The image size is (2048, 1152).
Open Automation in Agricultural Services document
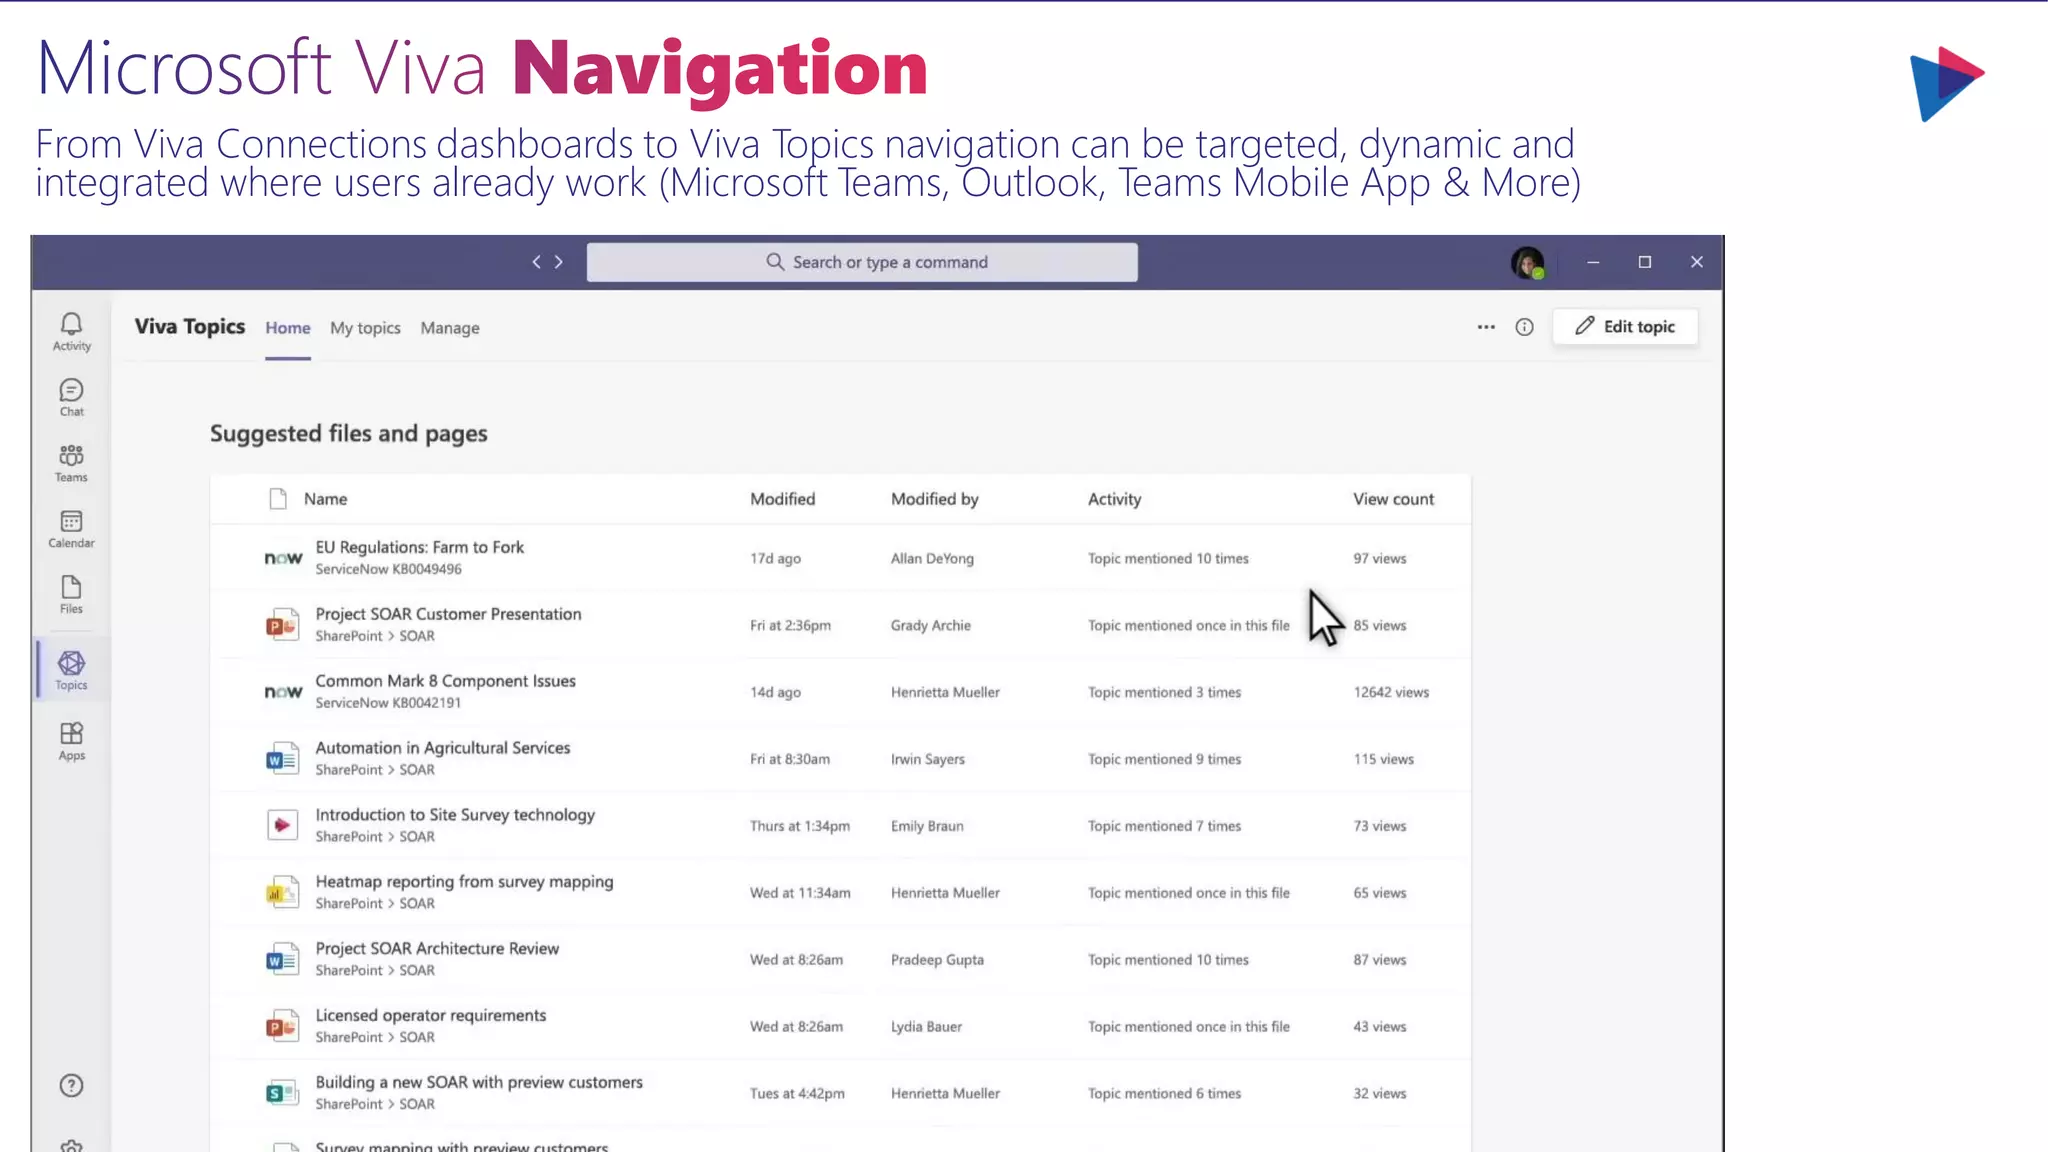[443, 748]
